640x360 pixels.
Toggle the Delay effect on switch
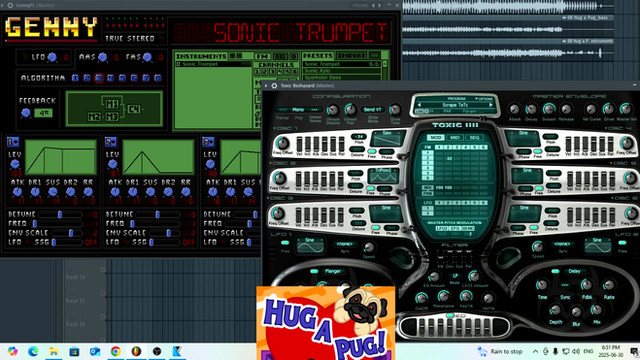[555, 271]
